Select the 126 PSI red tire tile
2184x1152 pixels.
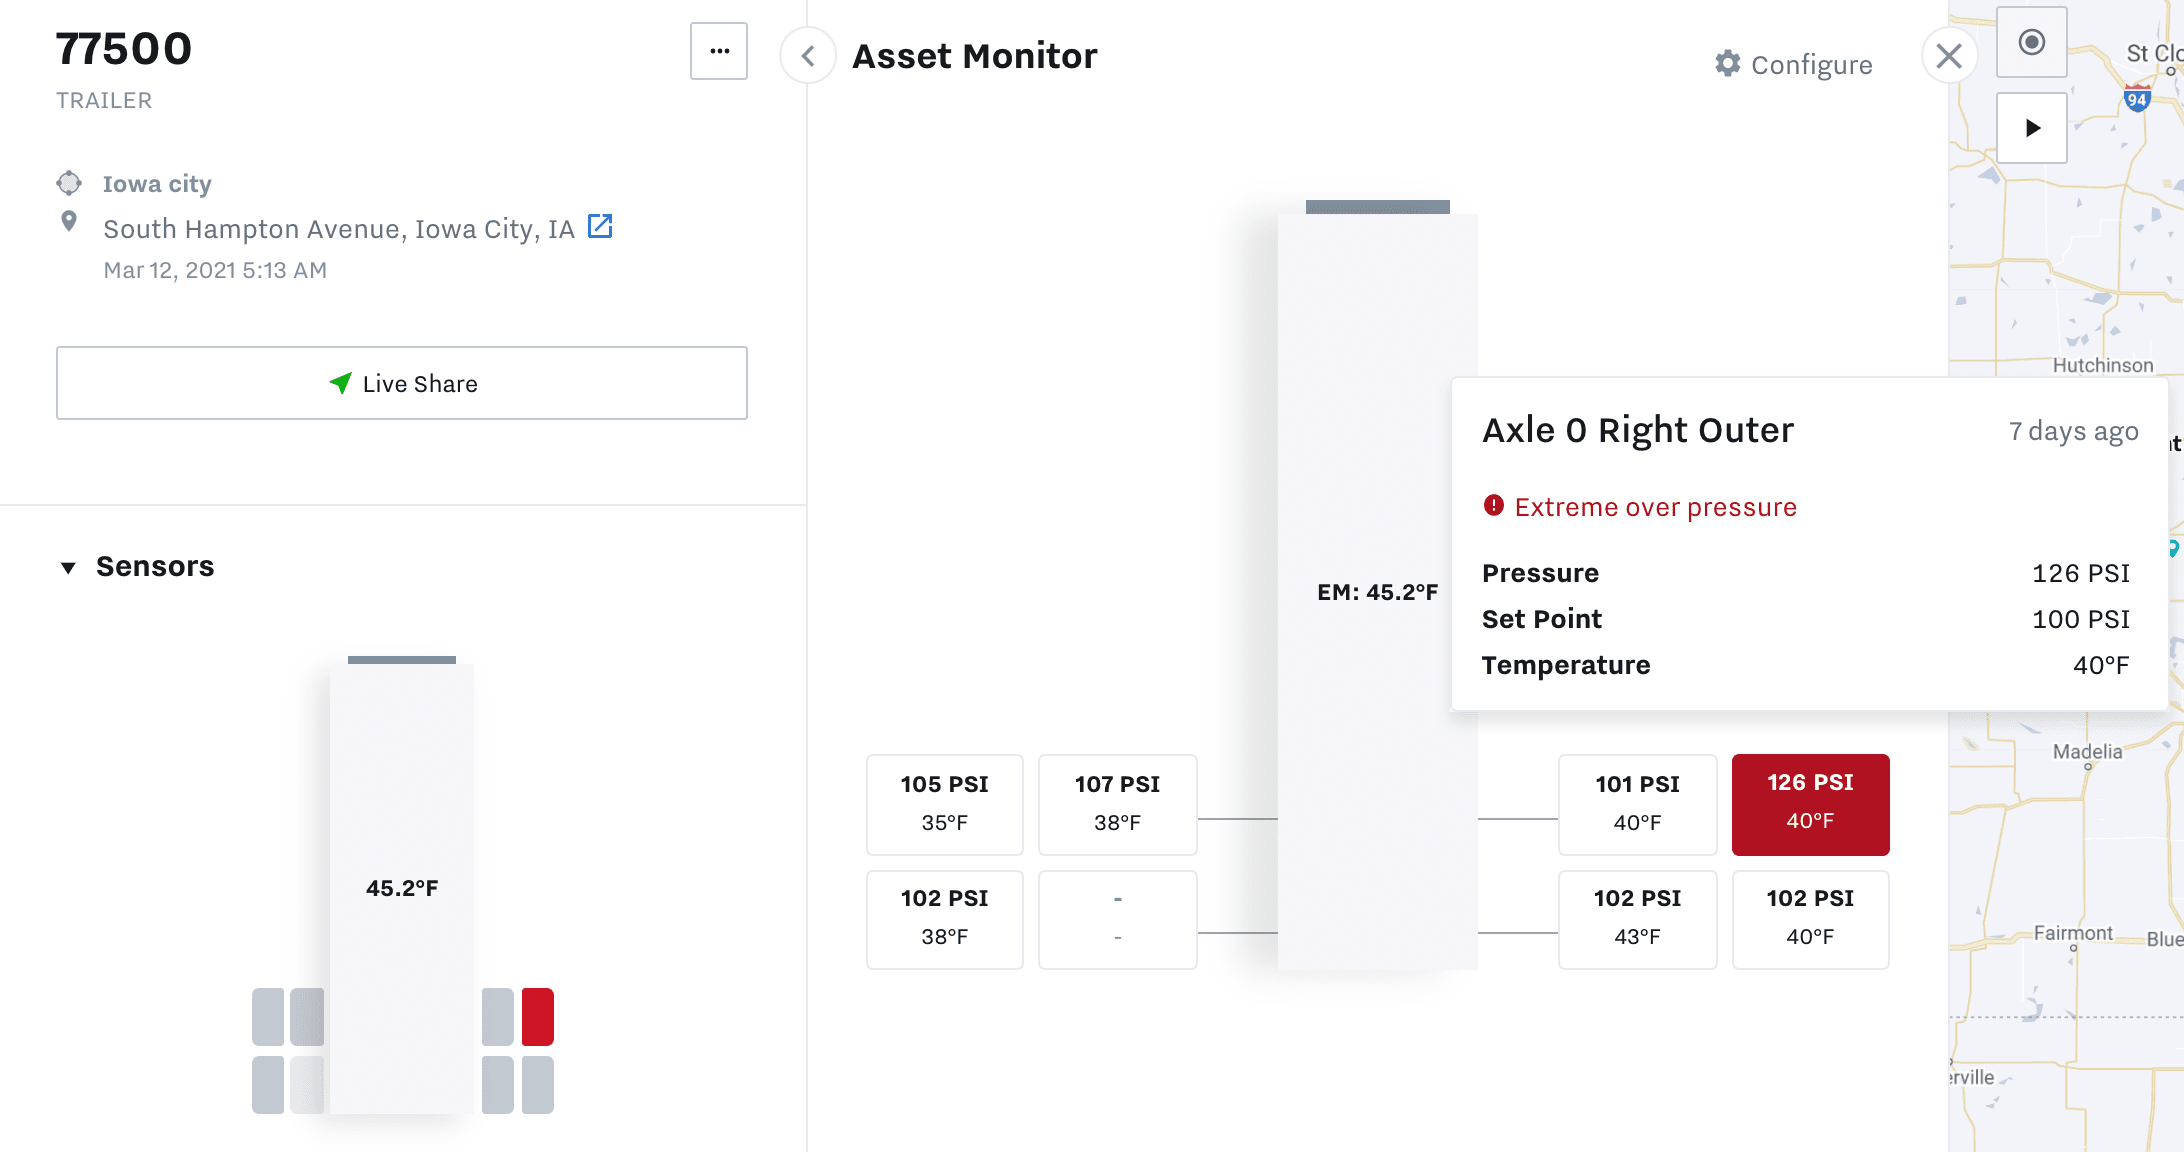pyautogui.click(x=1810, y=804)
